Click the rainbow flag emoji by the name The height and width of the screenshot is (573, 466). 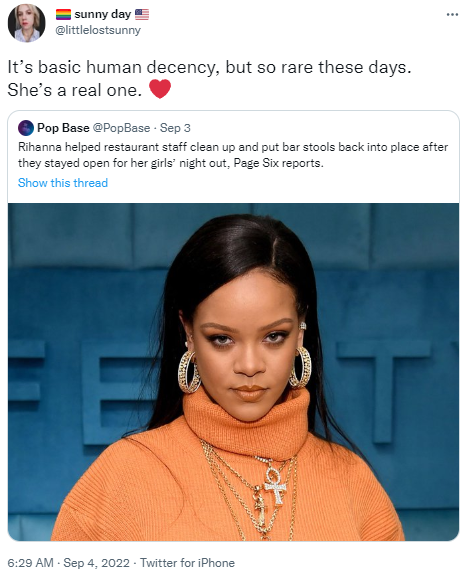pyautogui.click(x=63, y=14)
